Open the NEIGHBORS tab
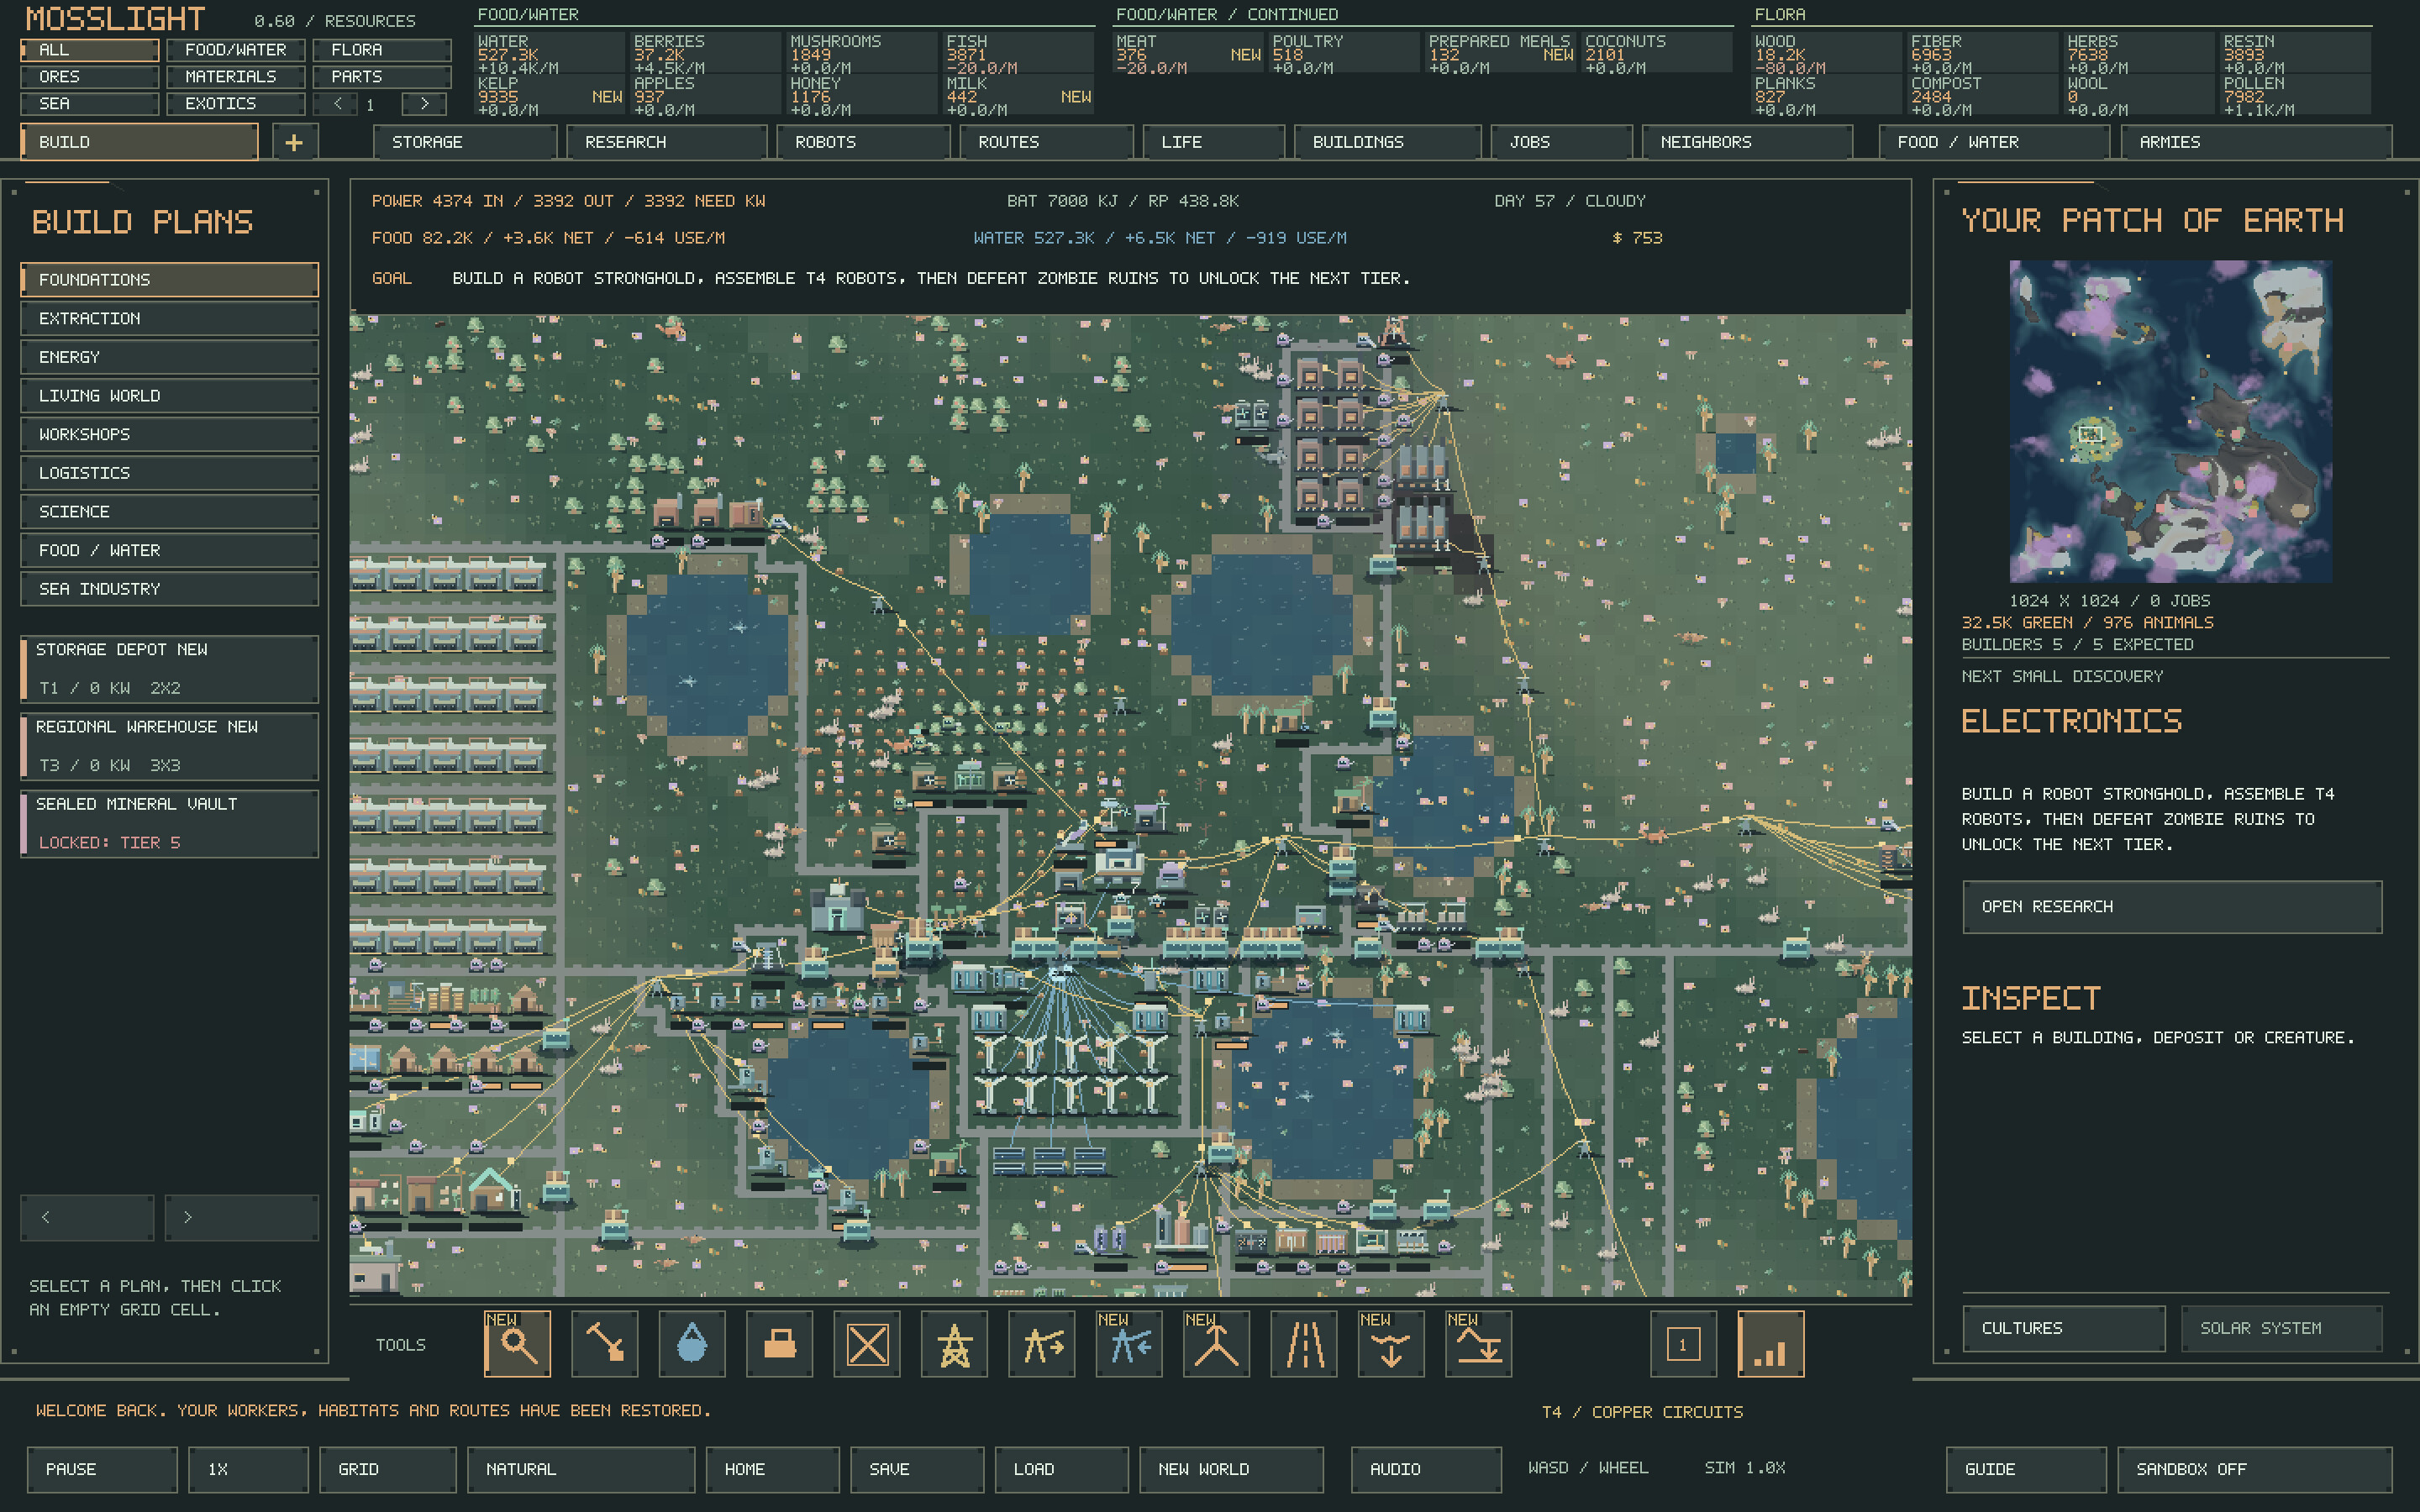This screenshot has height=1512, width=2420. click(1747, 142)
